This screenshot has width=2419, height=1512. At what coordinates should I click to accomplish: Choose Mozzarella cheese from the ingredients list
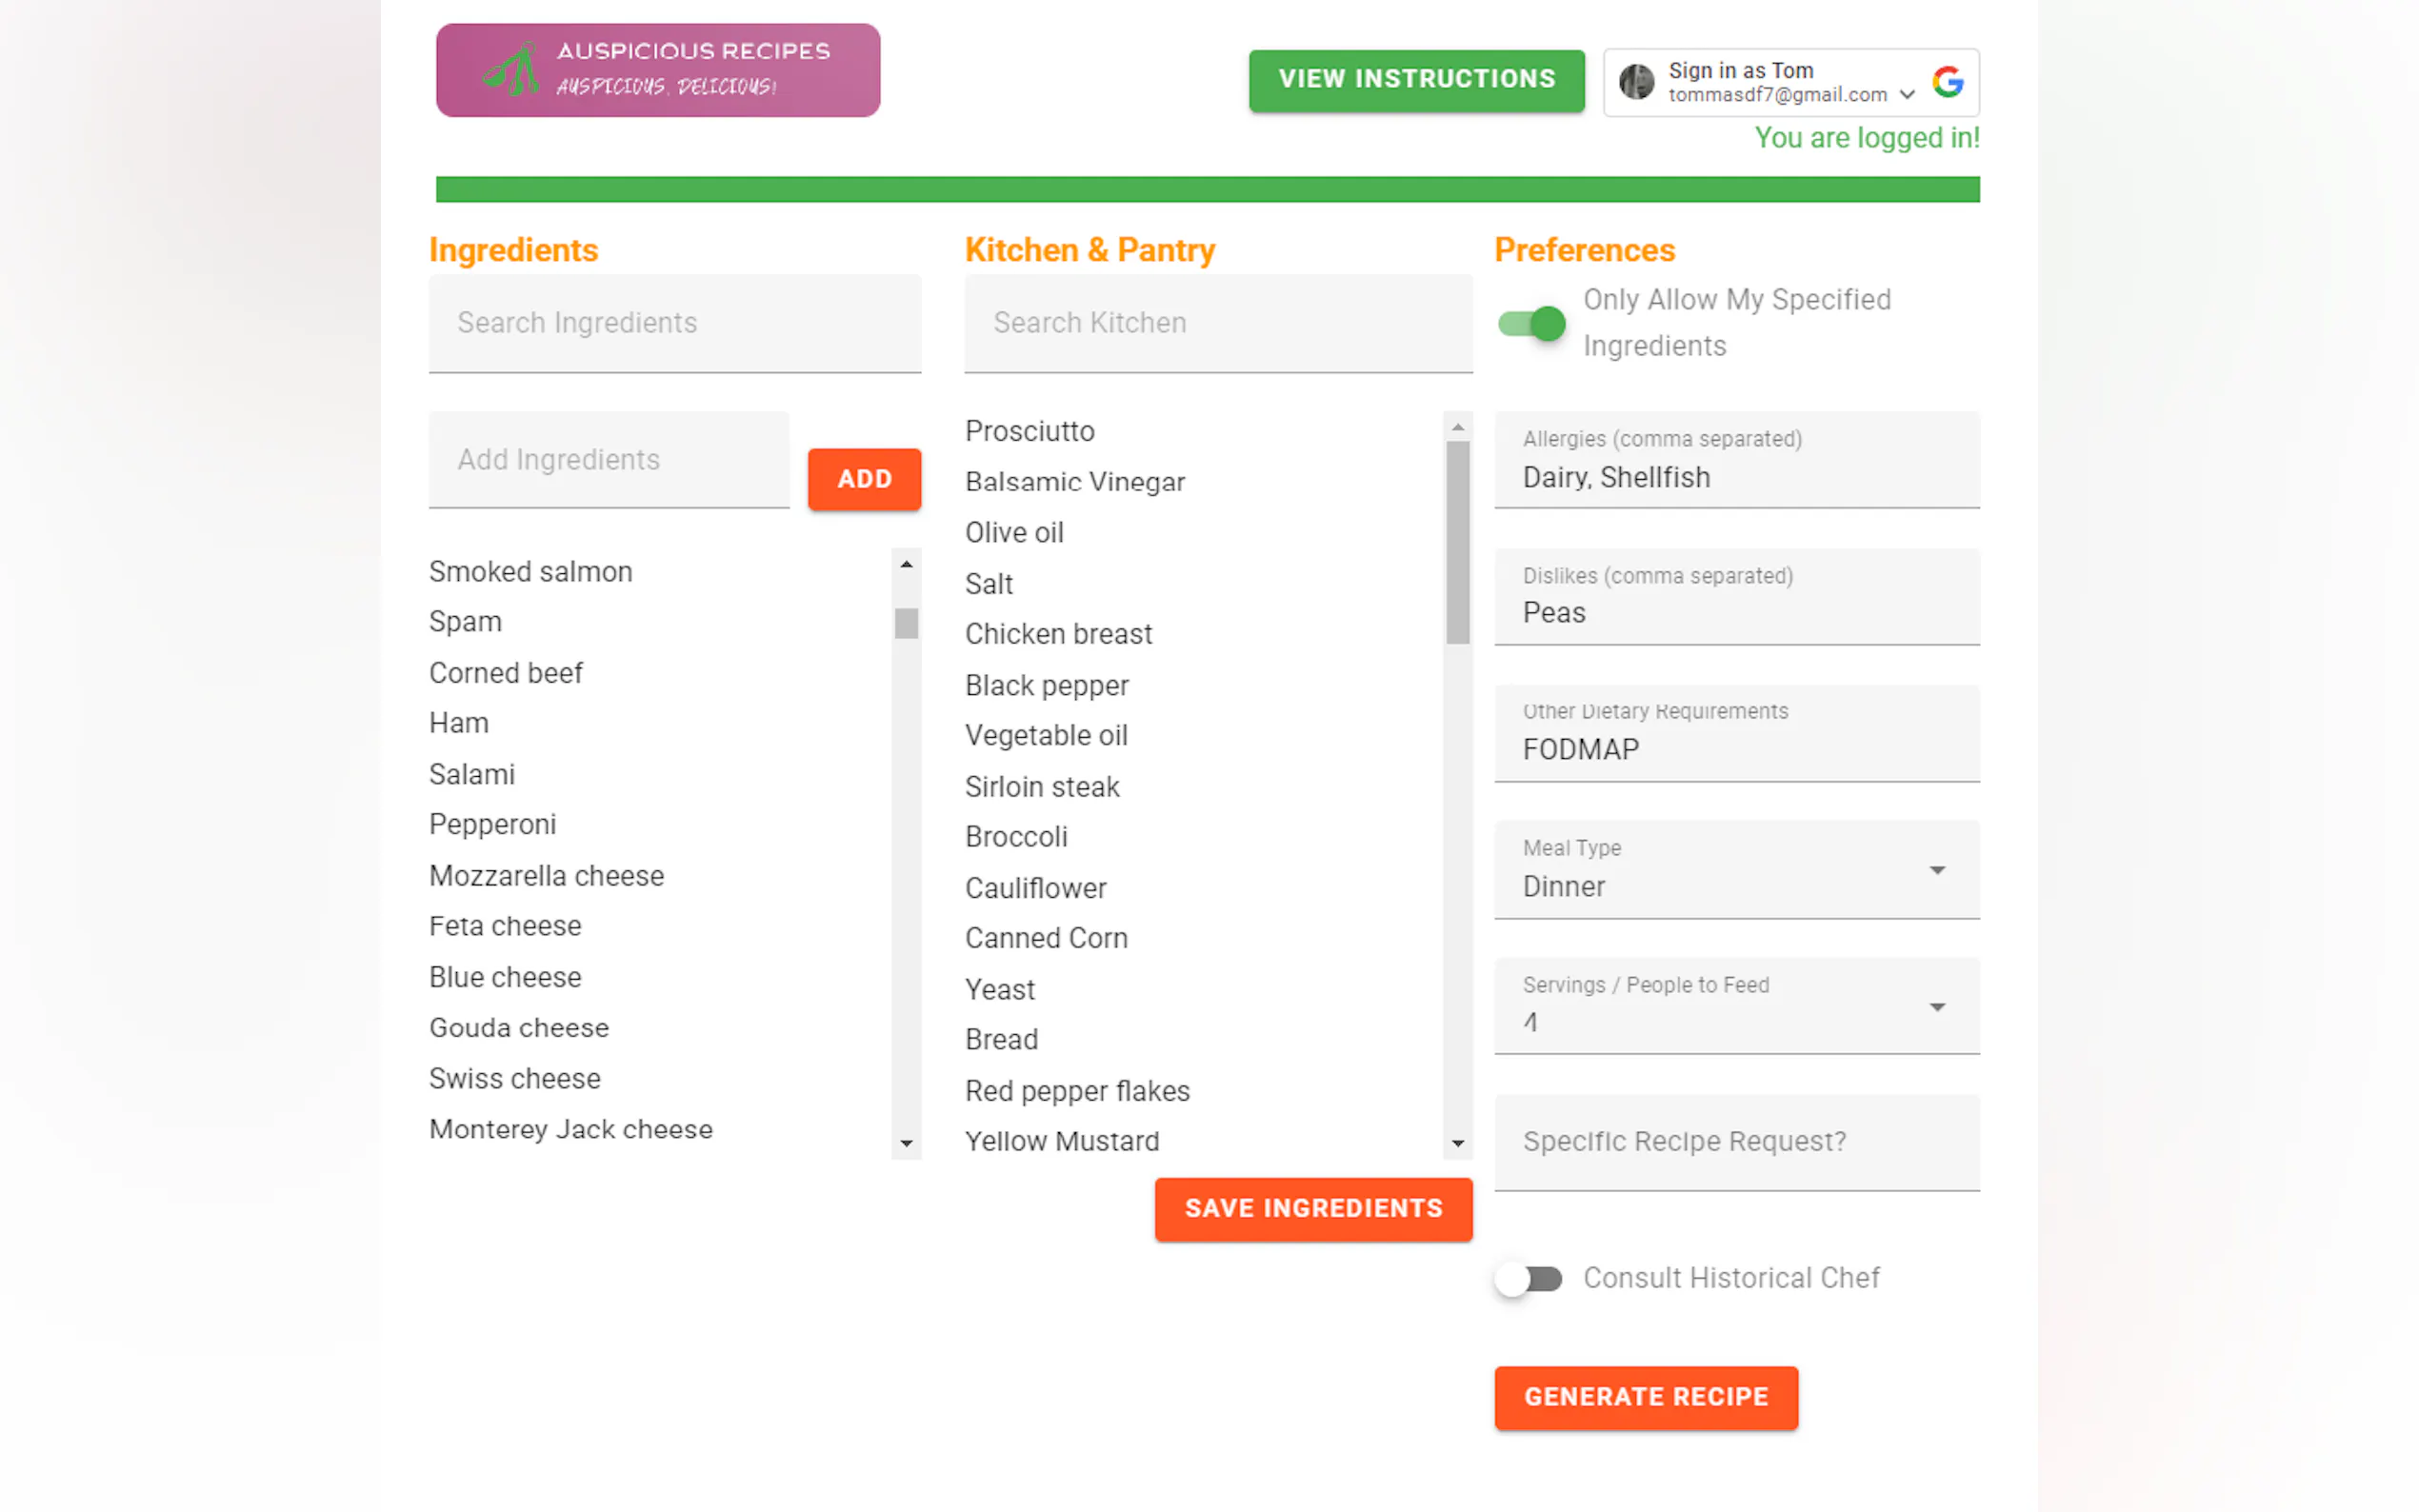tap(546, 876)
